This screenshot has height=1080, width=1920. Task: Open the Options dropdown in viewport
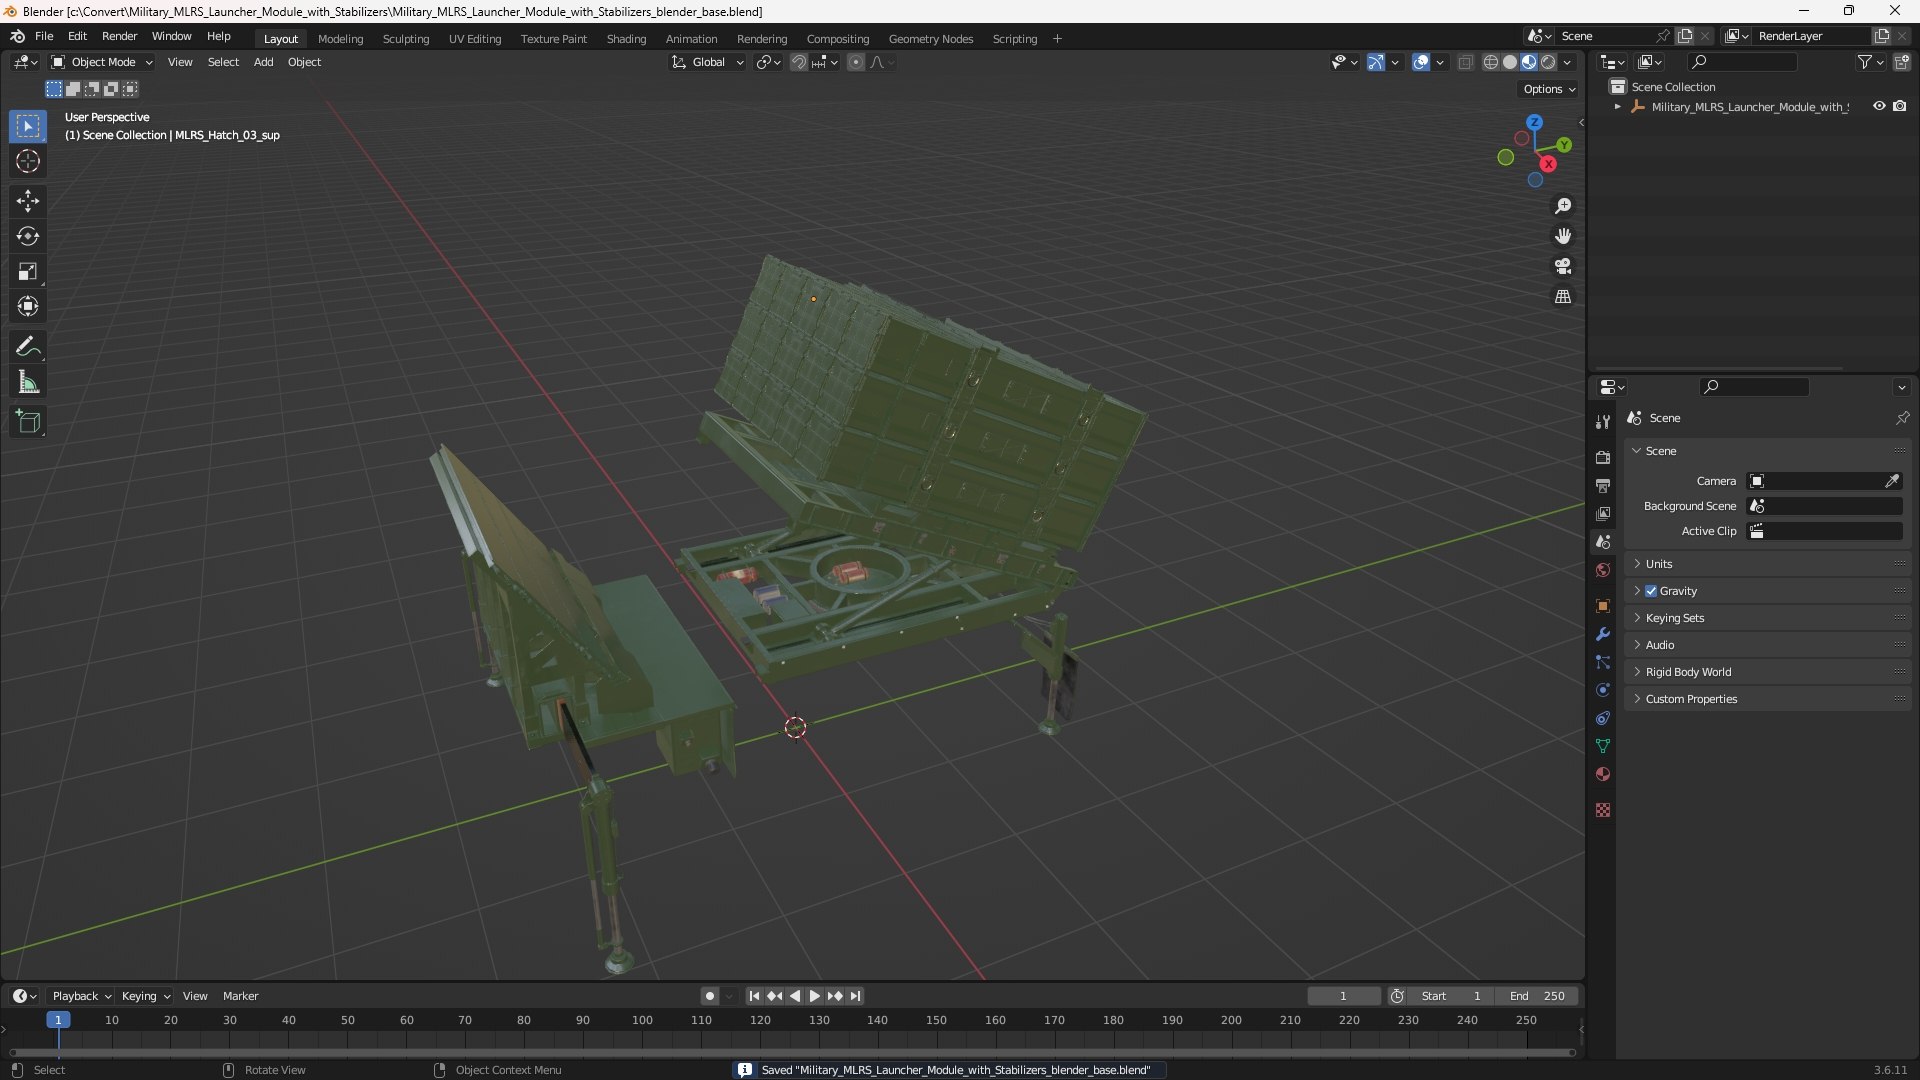coord(1549,89)
